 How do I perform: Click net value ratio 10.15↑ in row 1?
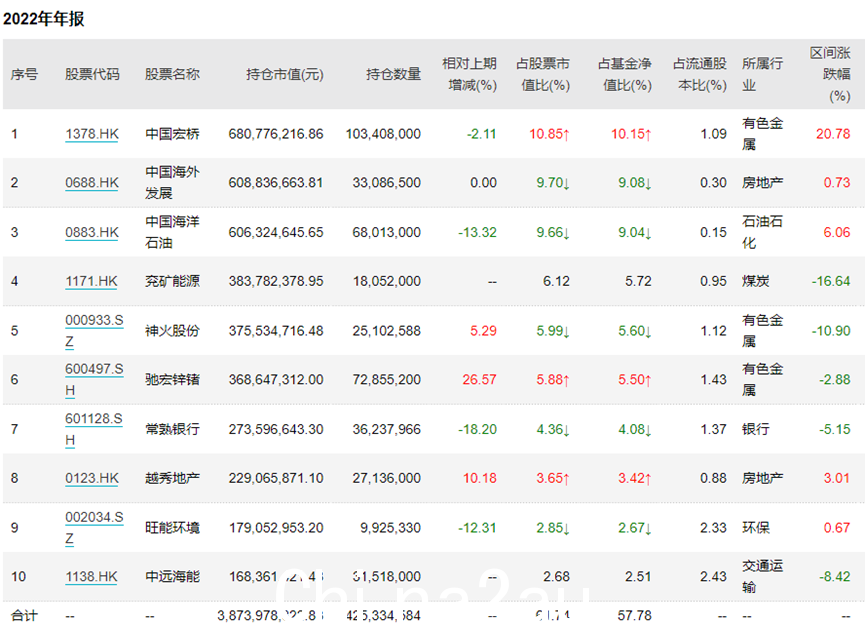tap(631, 134)
